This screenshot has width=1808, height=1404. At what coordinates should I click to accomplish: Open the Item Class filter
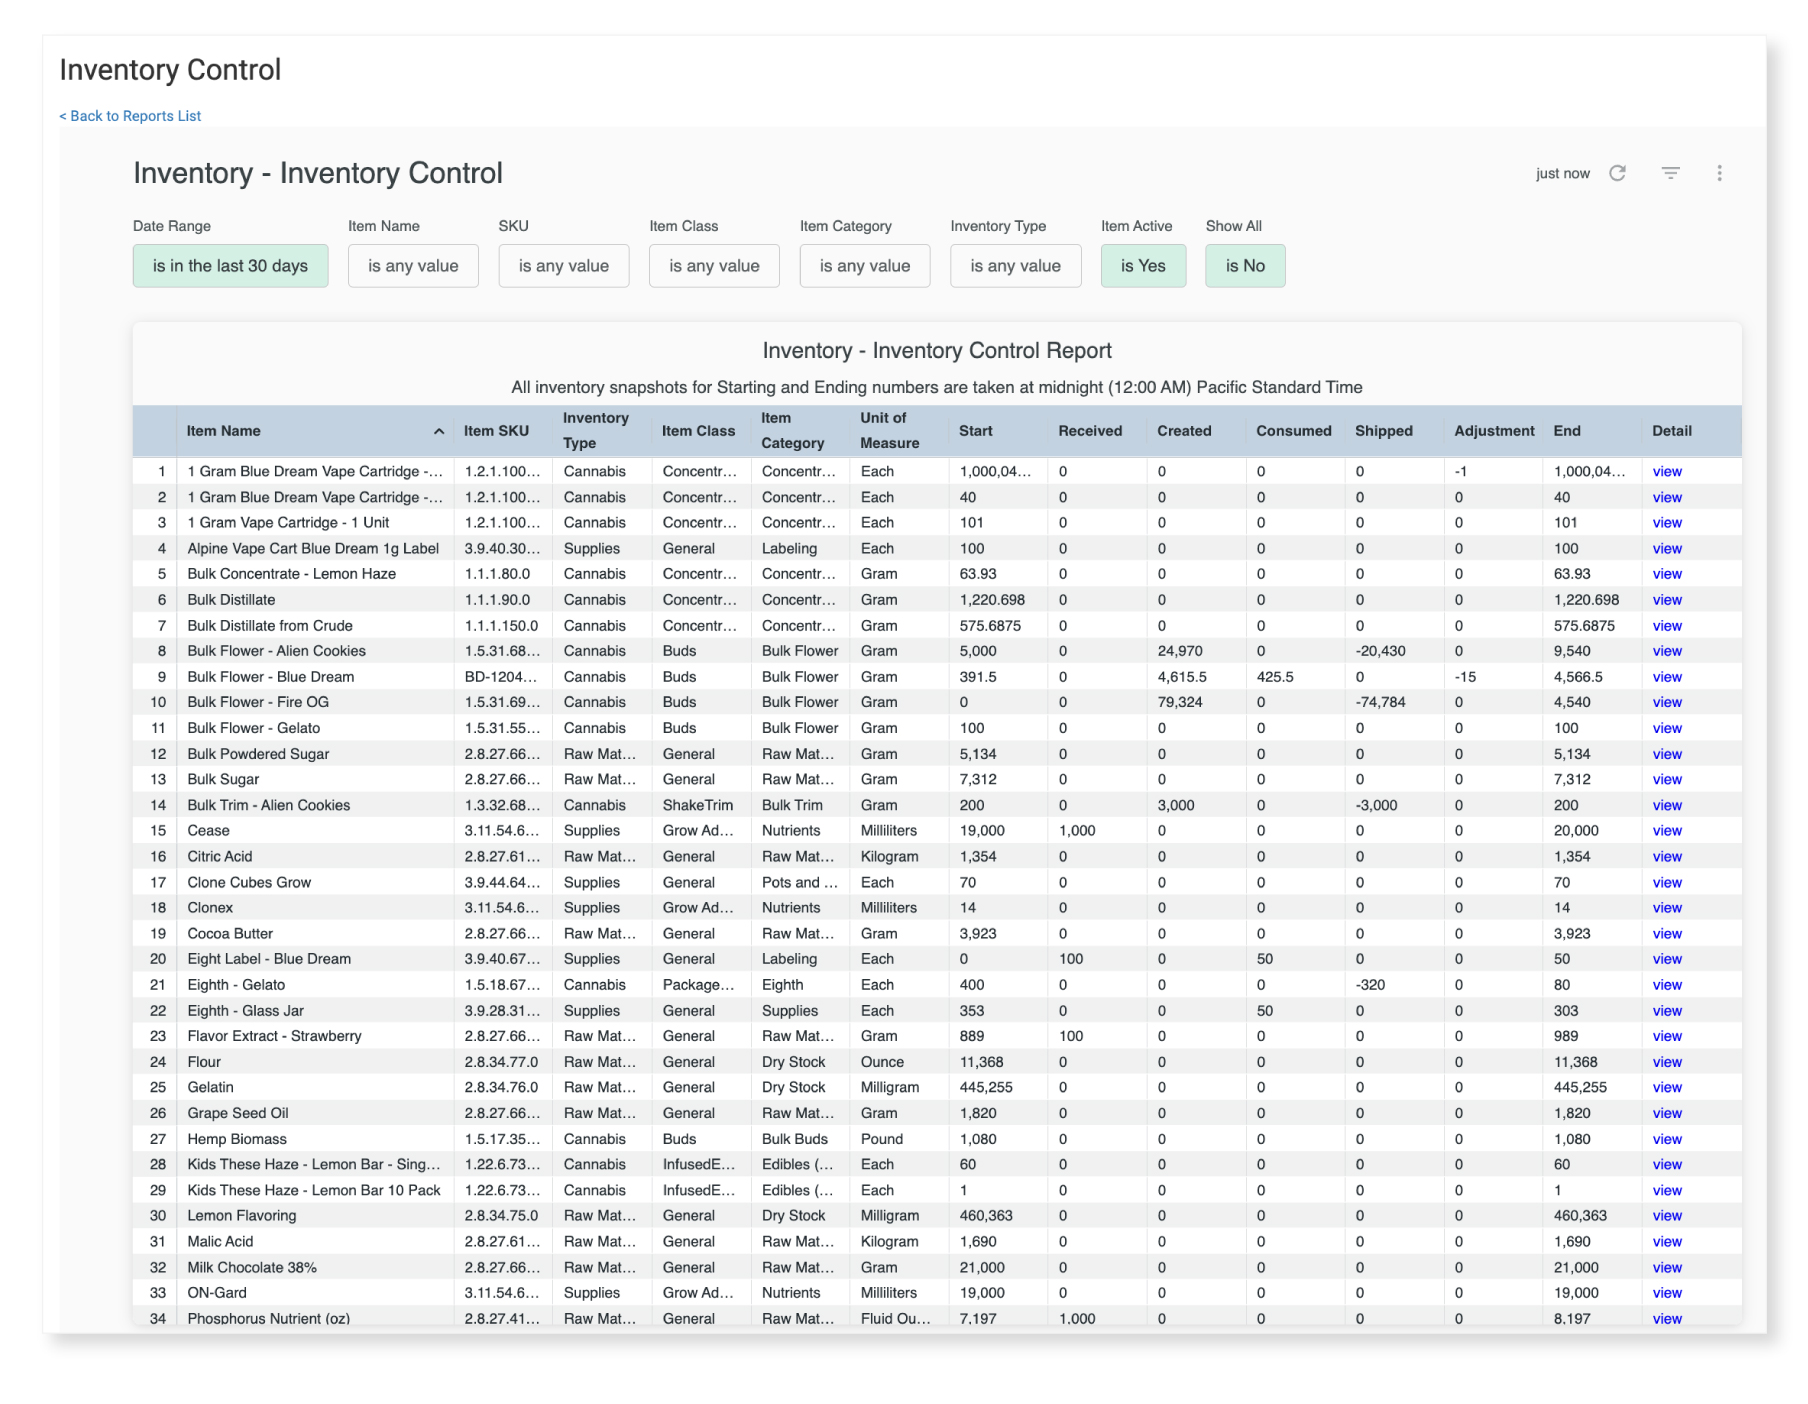point(714,266)
